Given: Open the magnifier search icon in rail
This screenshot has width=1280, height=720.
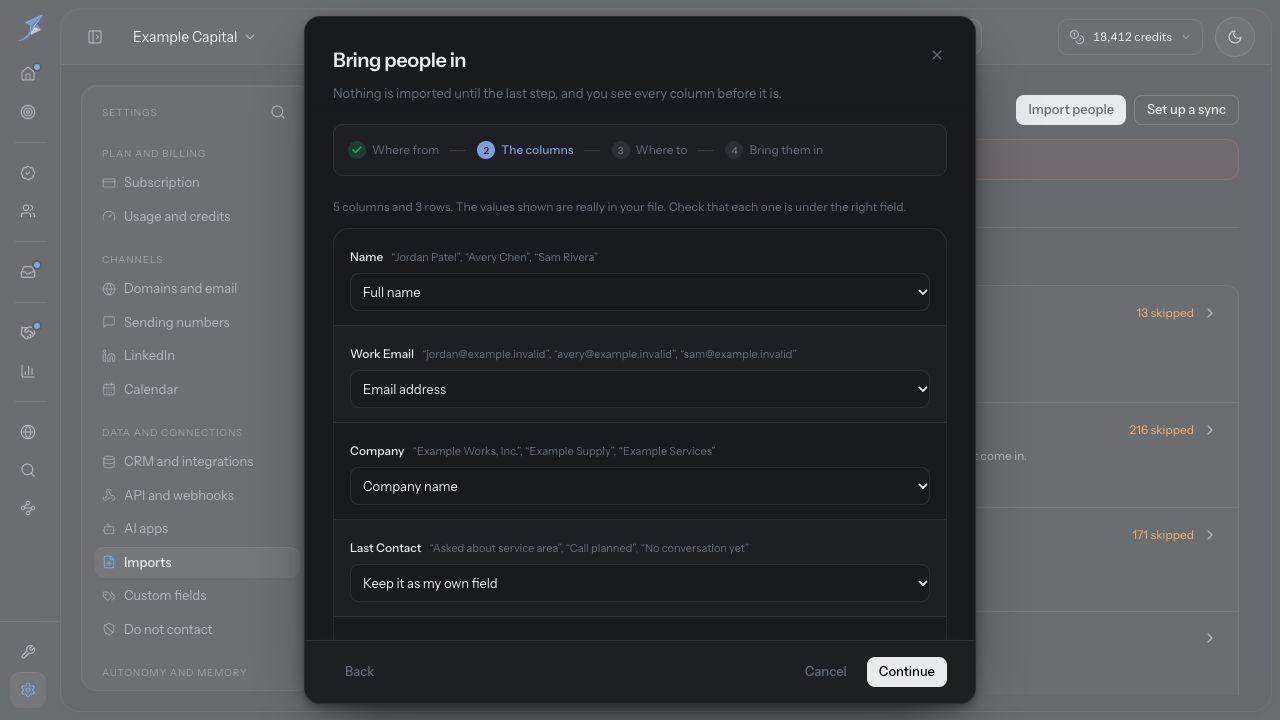Looking at the screenshot, I should [x=28, y=470].
